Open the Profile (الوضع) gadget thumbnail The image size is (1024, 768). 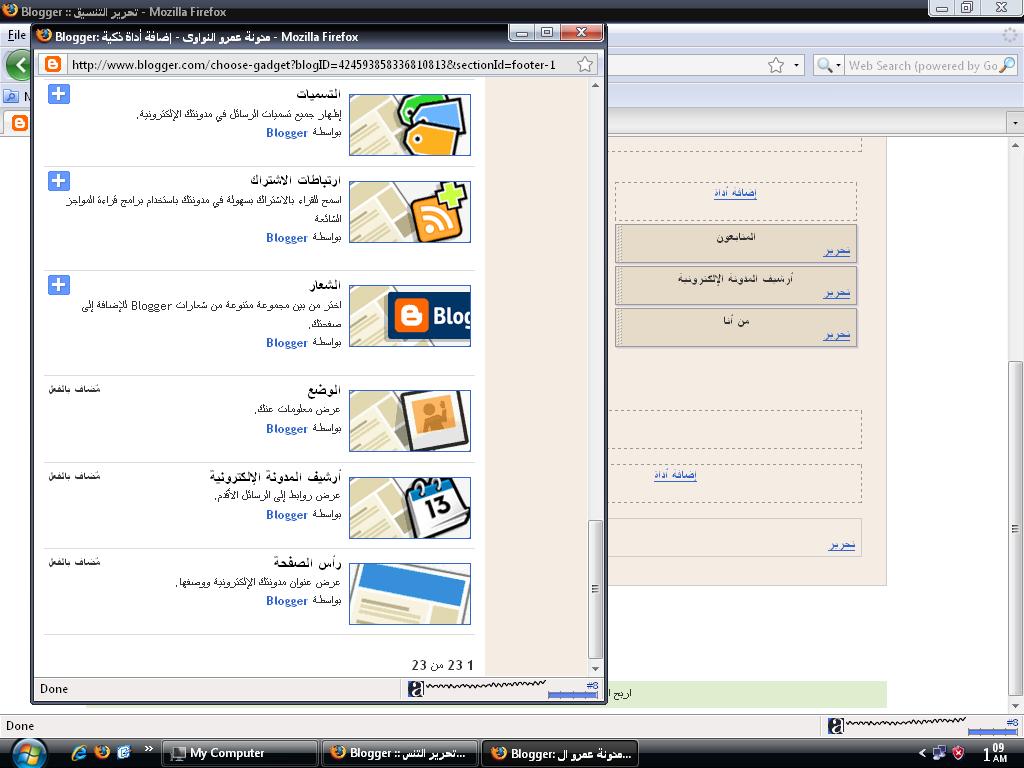[409, 421]
